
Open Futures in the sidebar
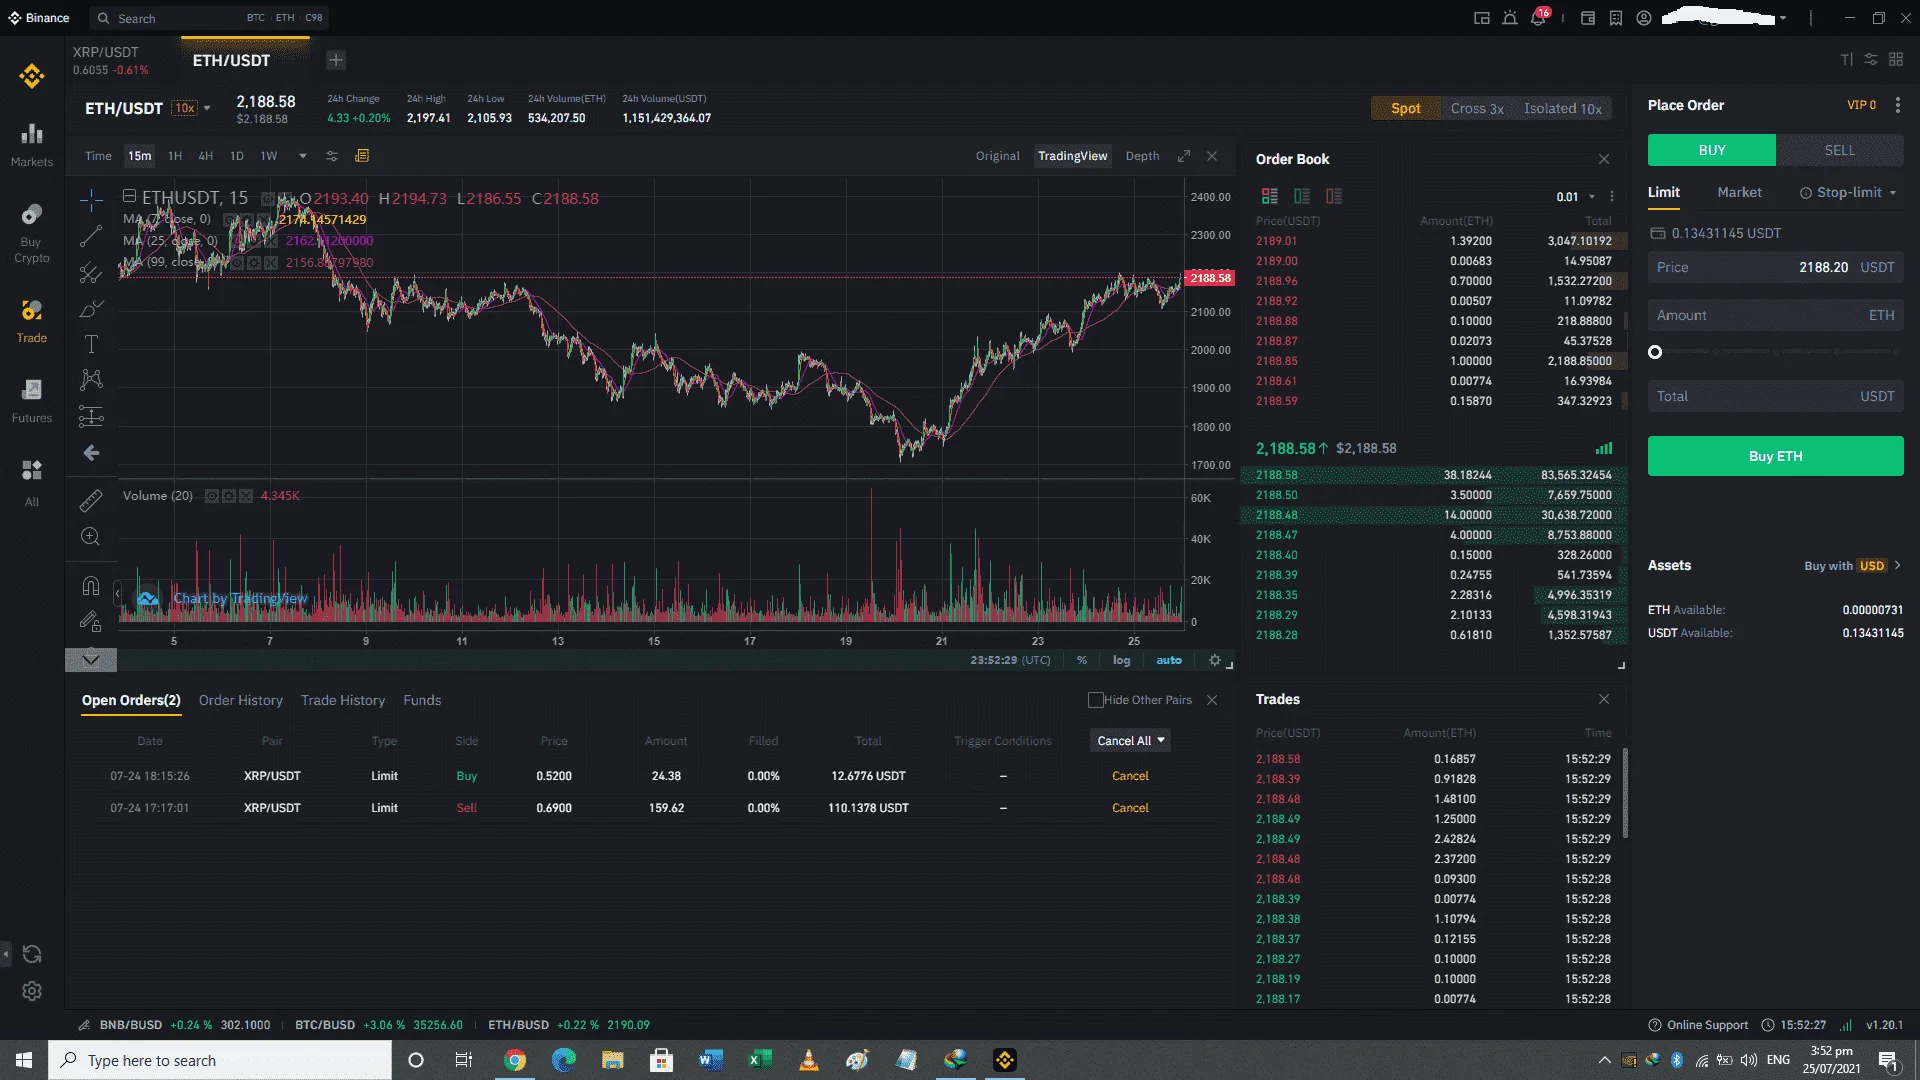tap(32, 401)
